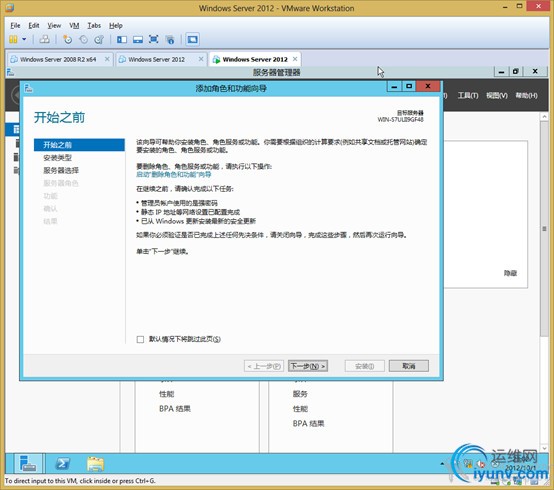Screen dimensions: 554x490
Task: Click the VMware Workstation title bar icon
Action: point(10,7)
